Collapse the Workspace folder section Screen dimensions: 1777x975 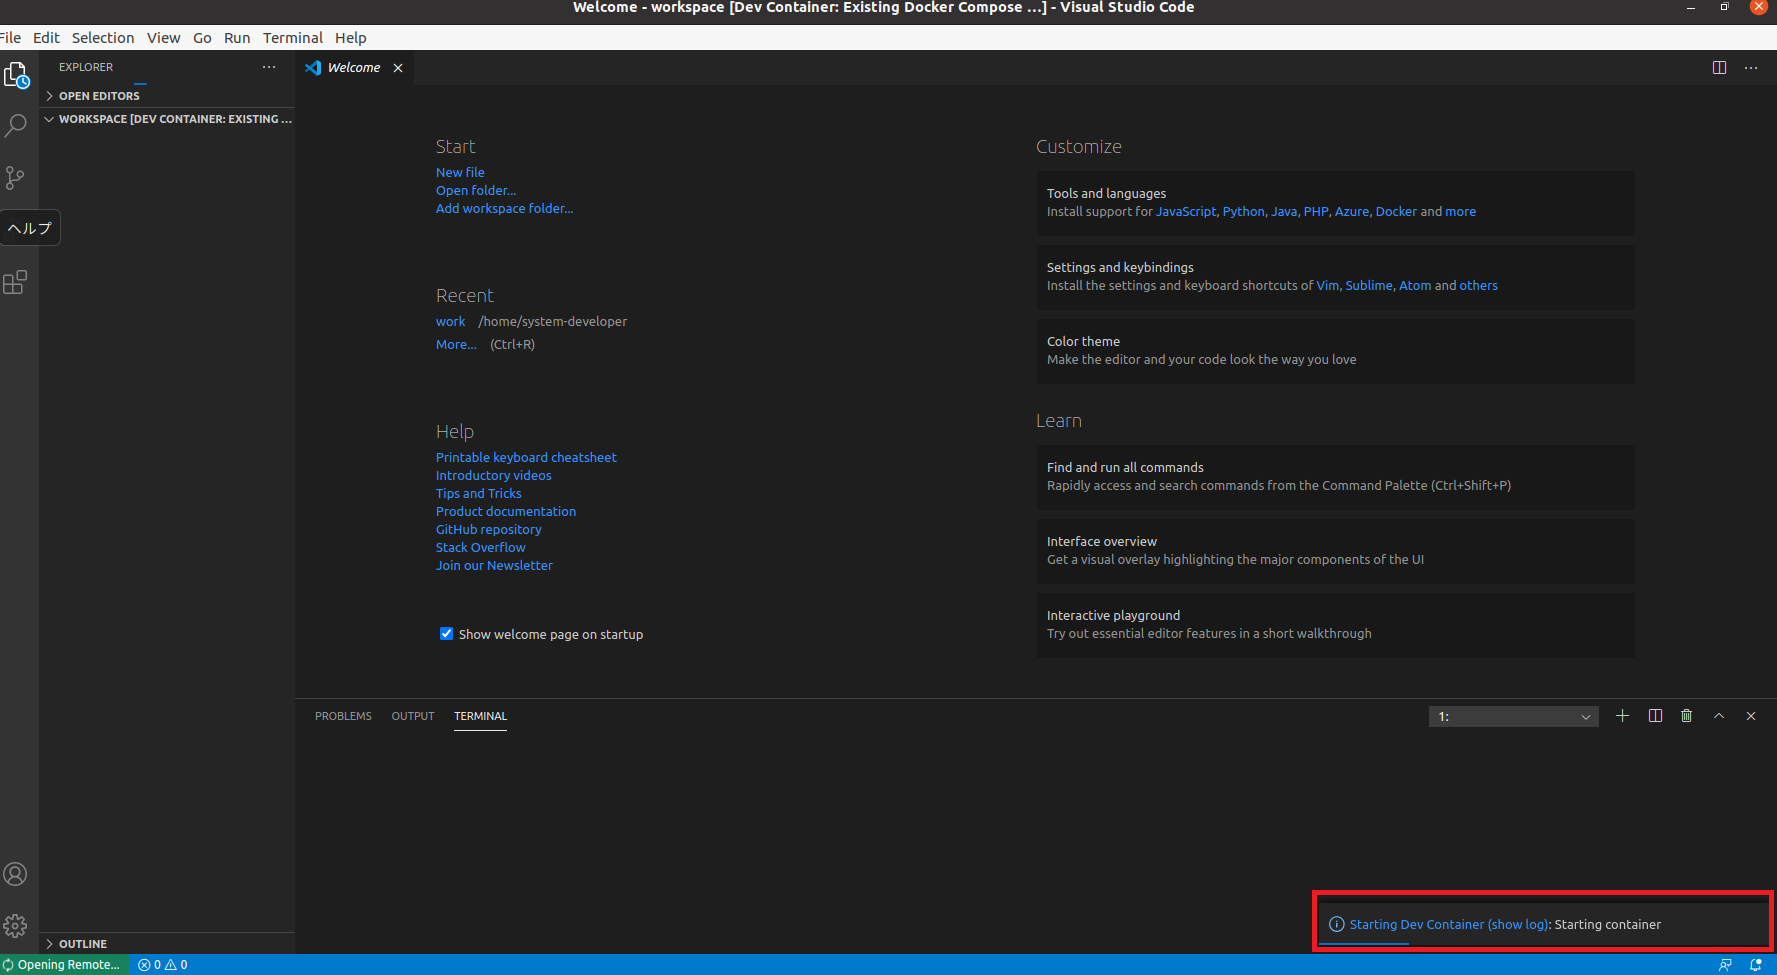[x=168, y=119]
